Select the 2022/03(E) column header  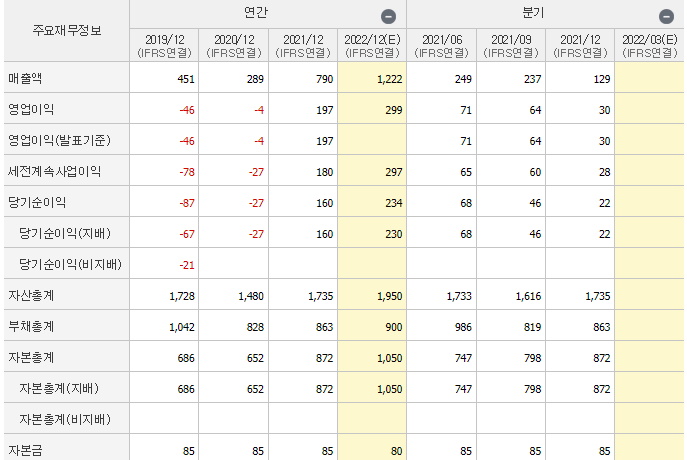point(649,46)
